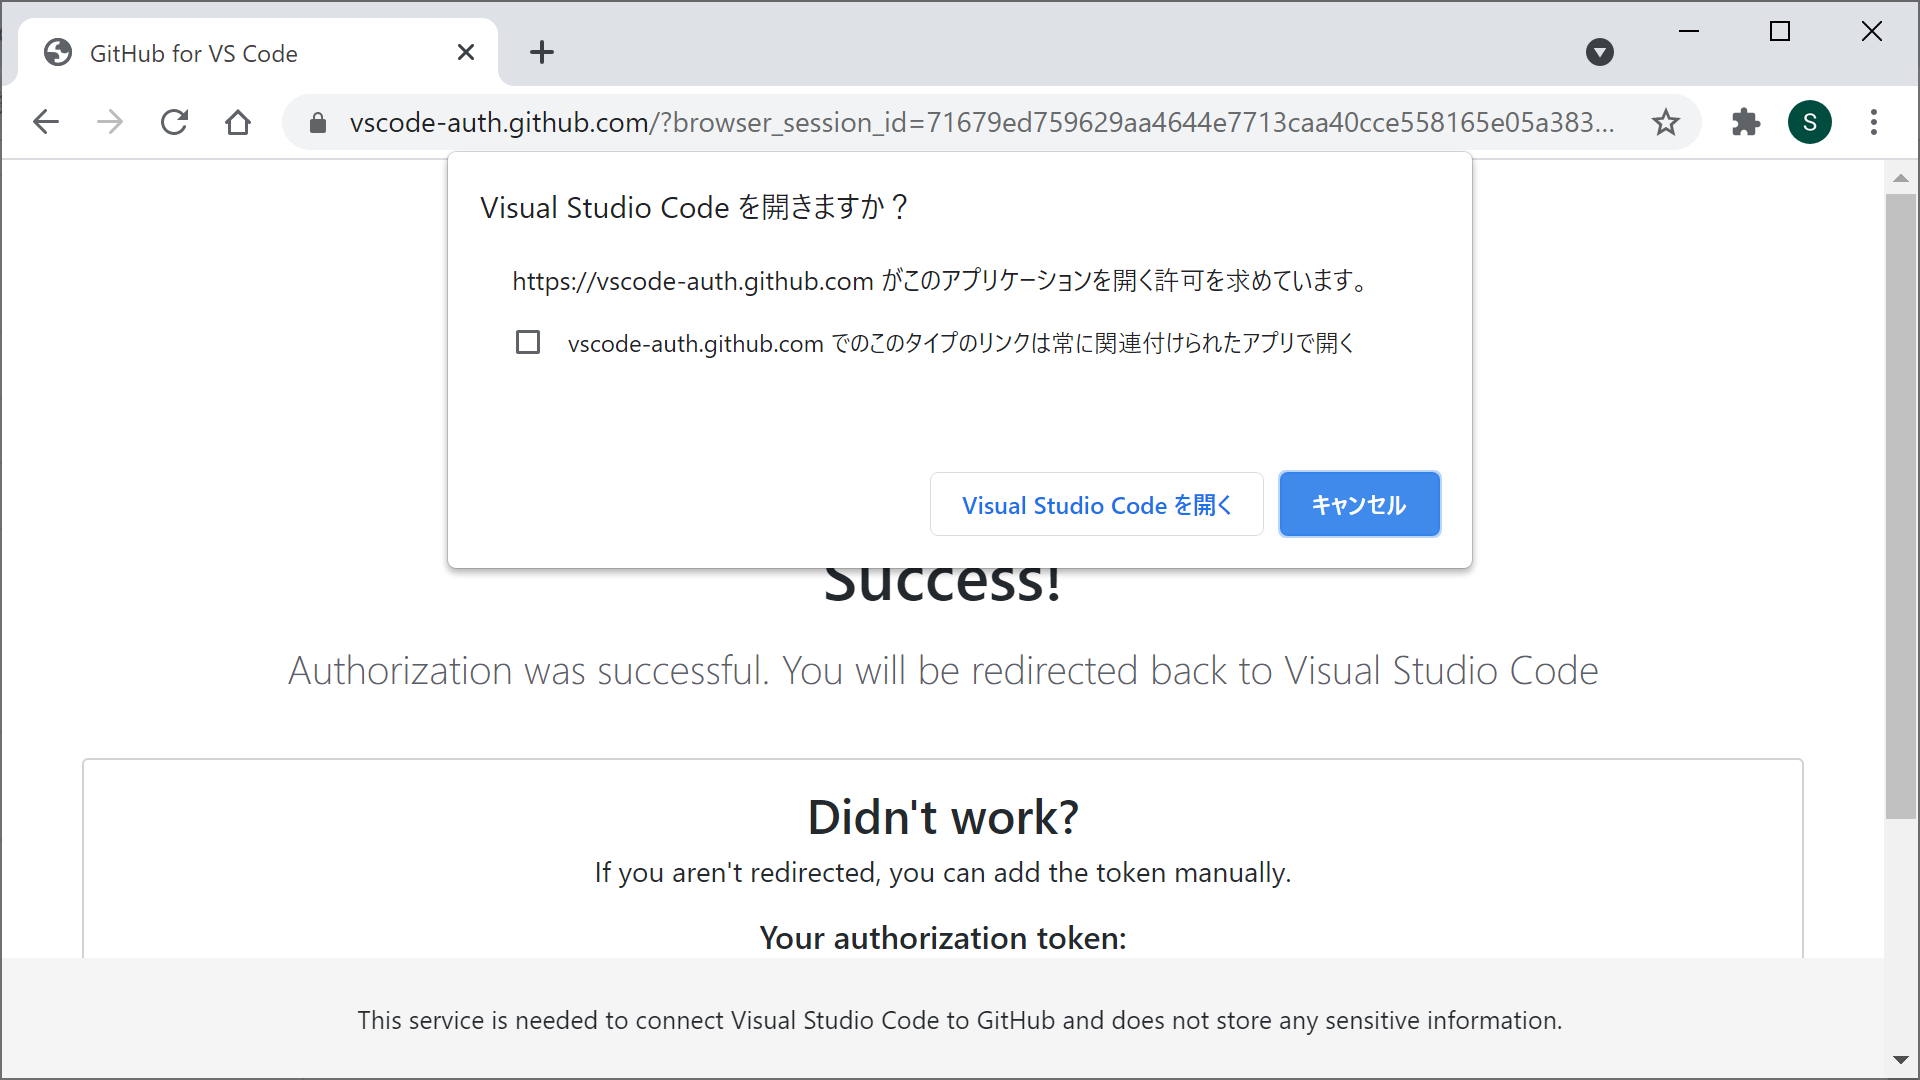Image resolution: width=1920 pixels, height=1080 pixels.
Task: Click the dialog title Visual Studio Code を開きますか
Action: 694,207
